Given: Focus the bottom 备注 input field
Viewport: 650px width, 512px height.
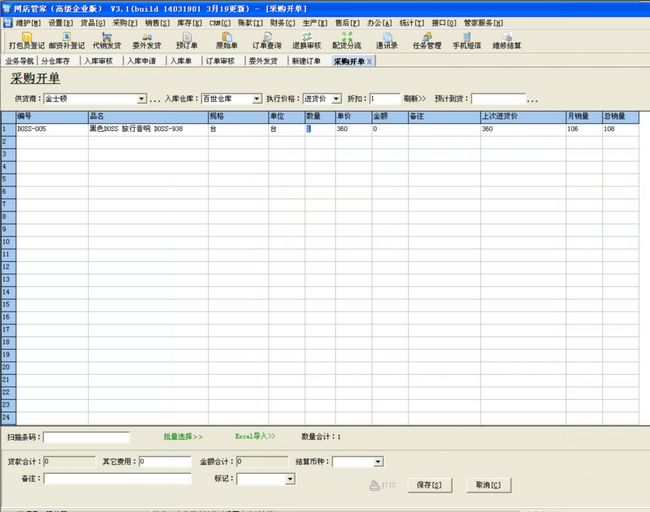Looking at the screenshot, I should [117, 479].
